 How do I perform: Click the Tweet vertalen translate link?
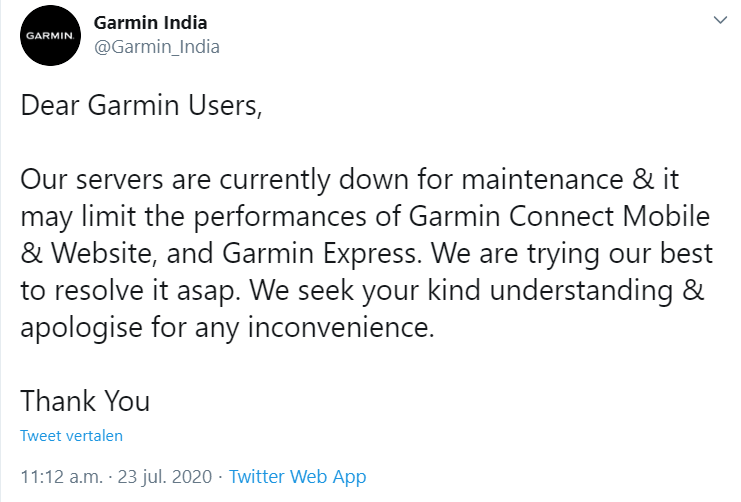click(71, 436)
